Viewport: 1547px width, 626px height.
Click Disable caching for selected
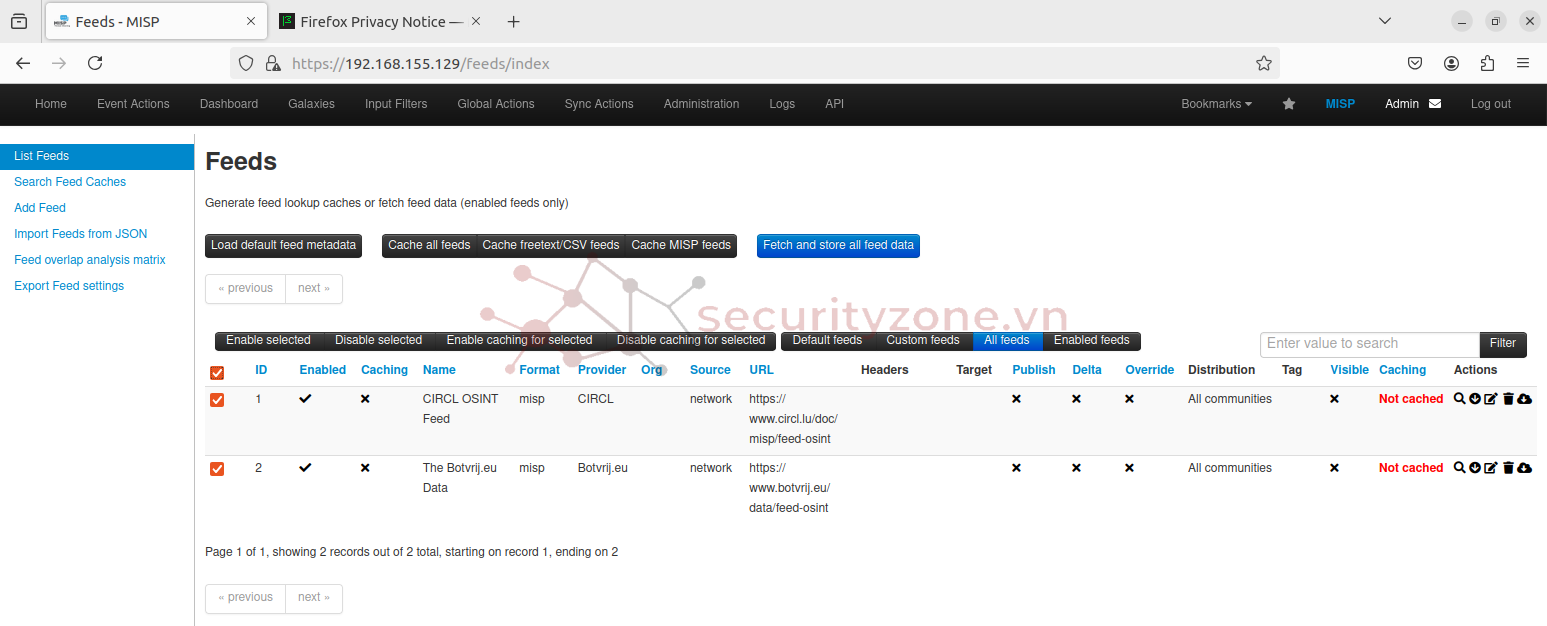691,341
